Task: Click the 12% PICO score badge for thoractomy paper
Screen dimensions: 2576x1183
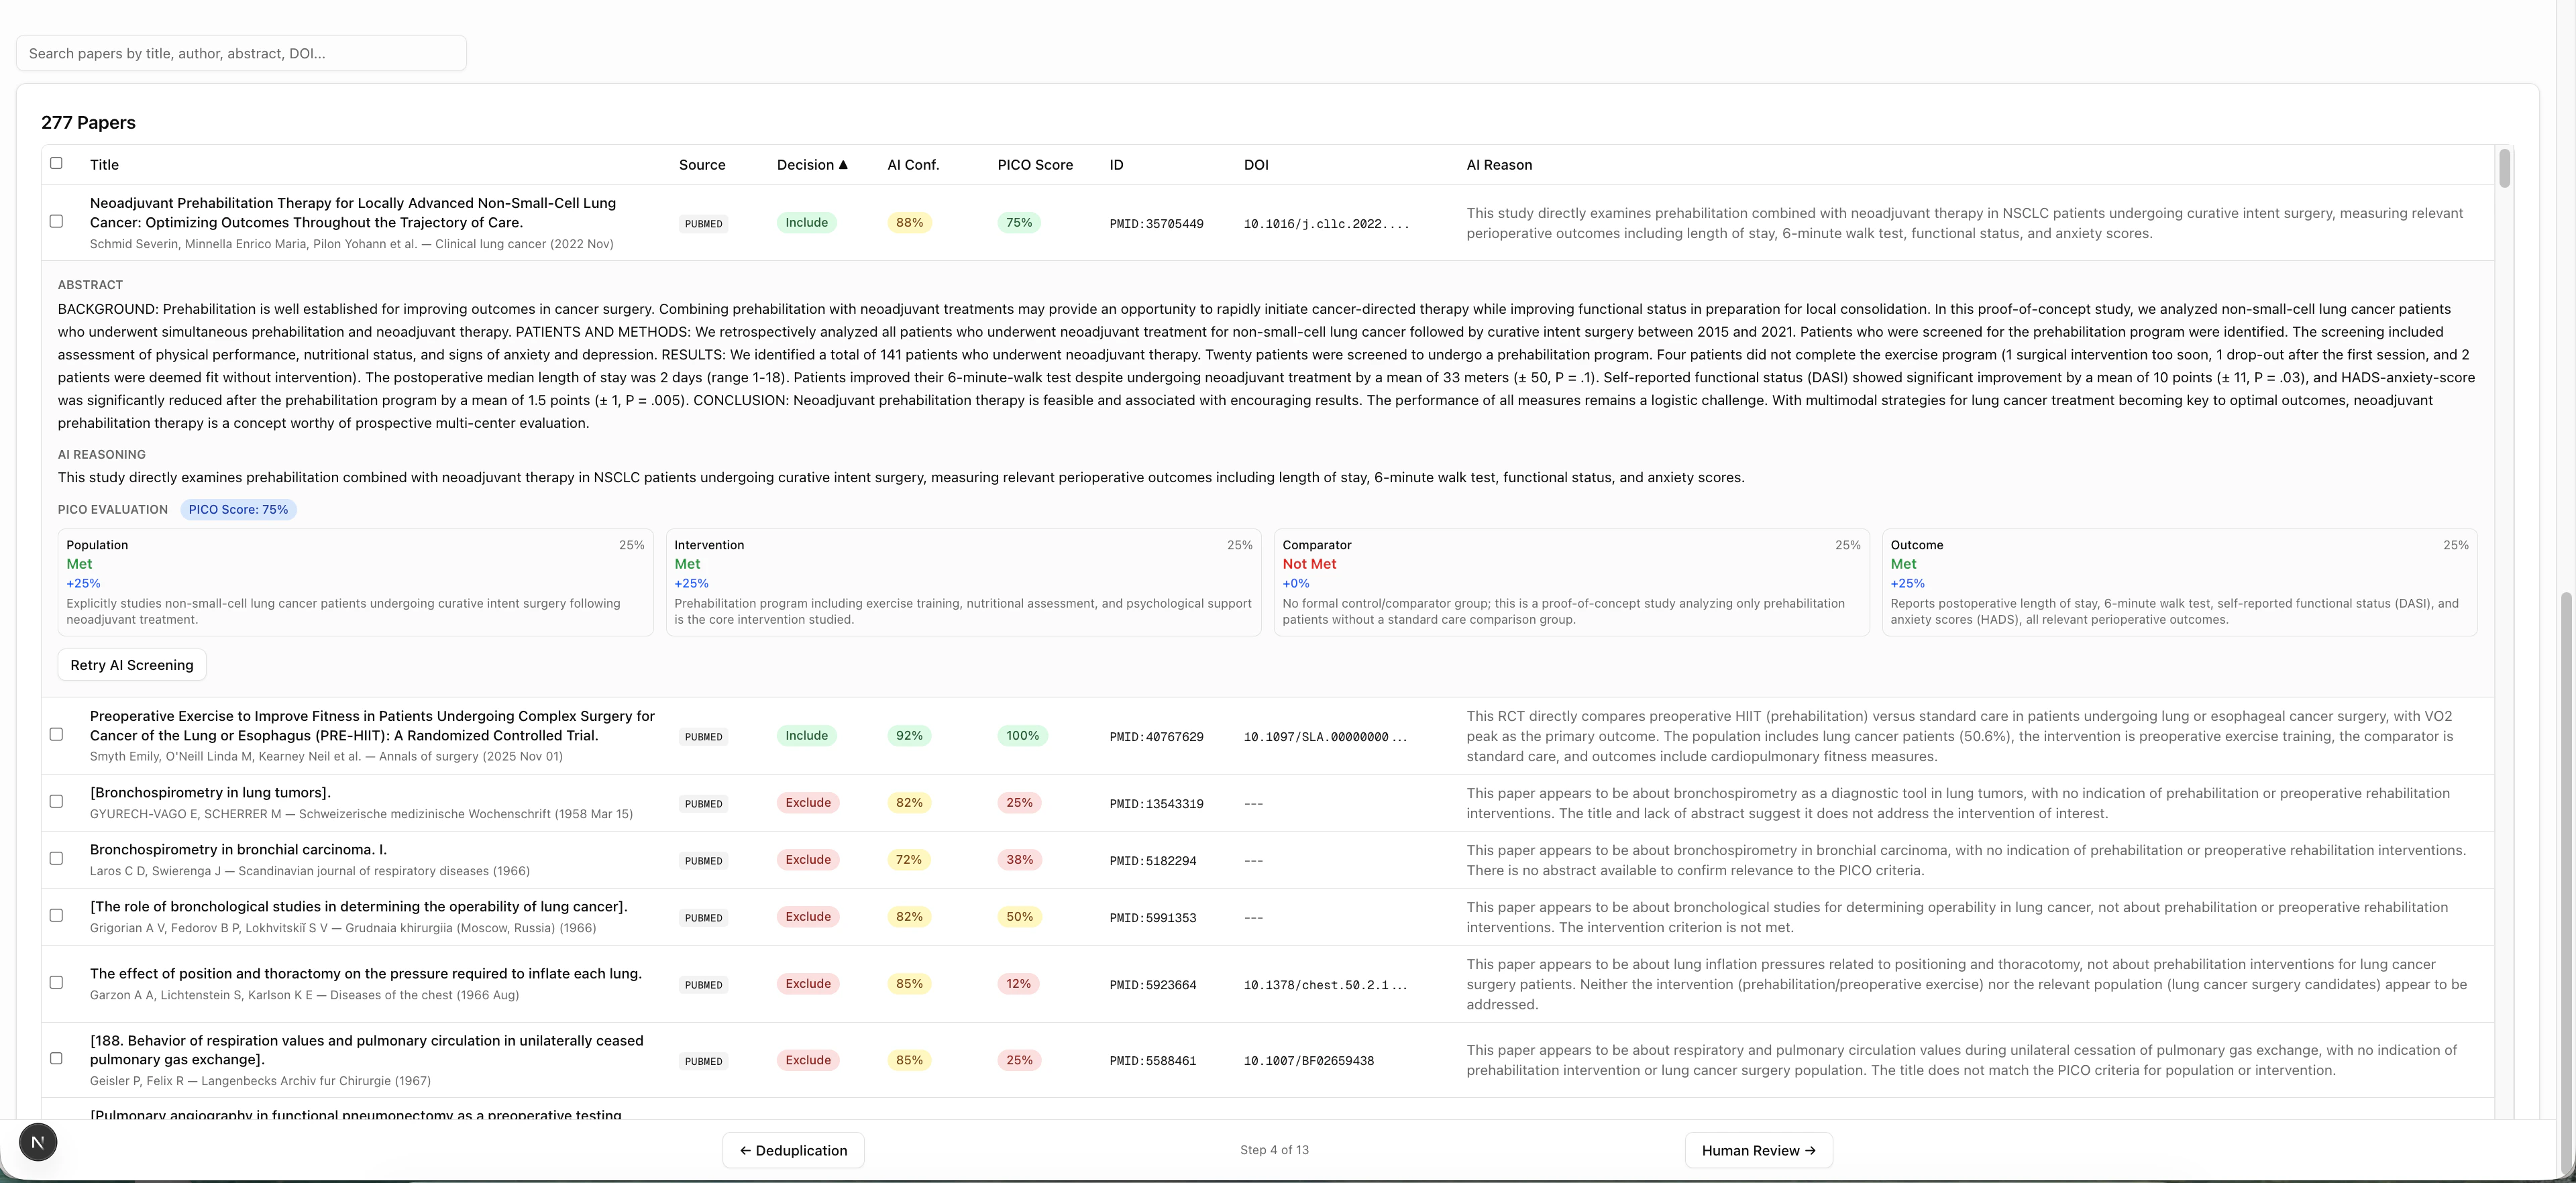Action: coord(1018,983)
